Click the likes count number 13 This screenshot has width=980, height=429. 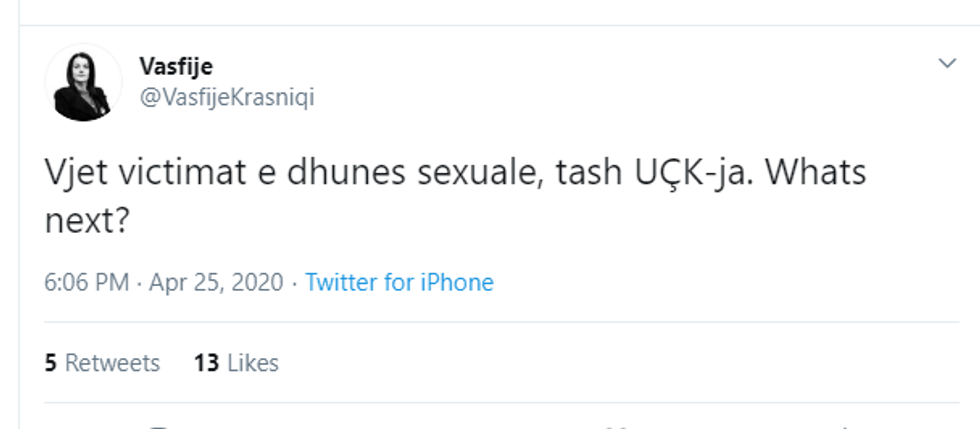point(206,362)
